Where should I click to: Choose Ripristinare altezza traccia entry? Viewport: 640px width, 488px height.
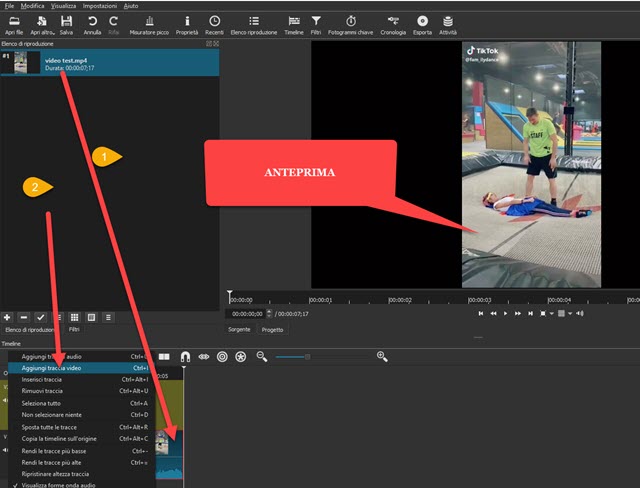[82, 474]
